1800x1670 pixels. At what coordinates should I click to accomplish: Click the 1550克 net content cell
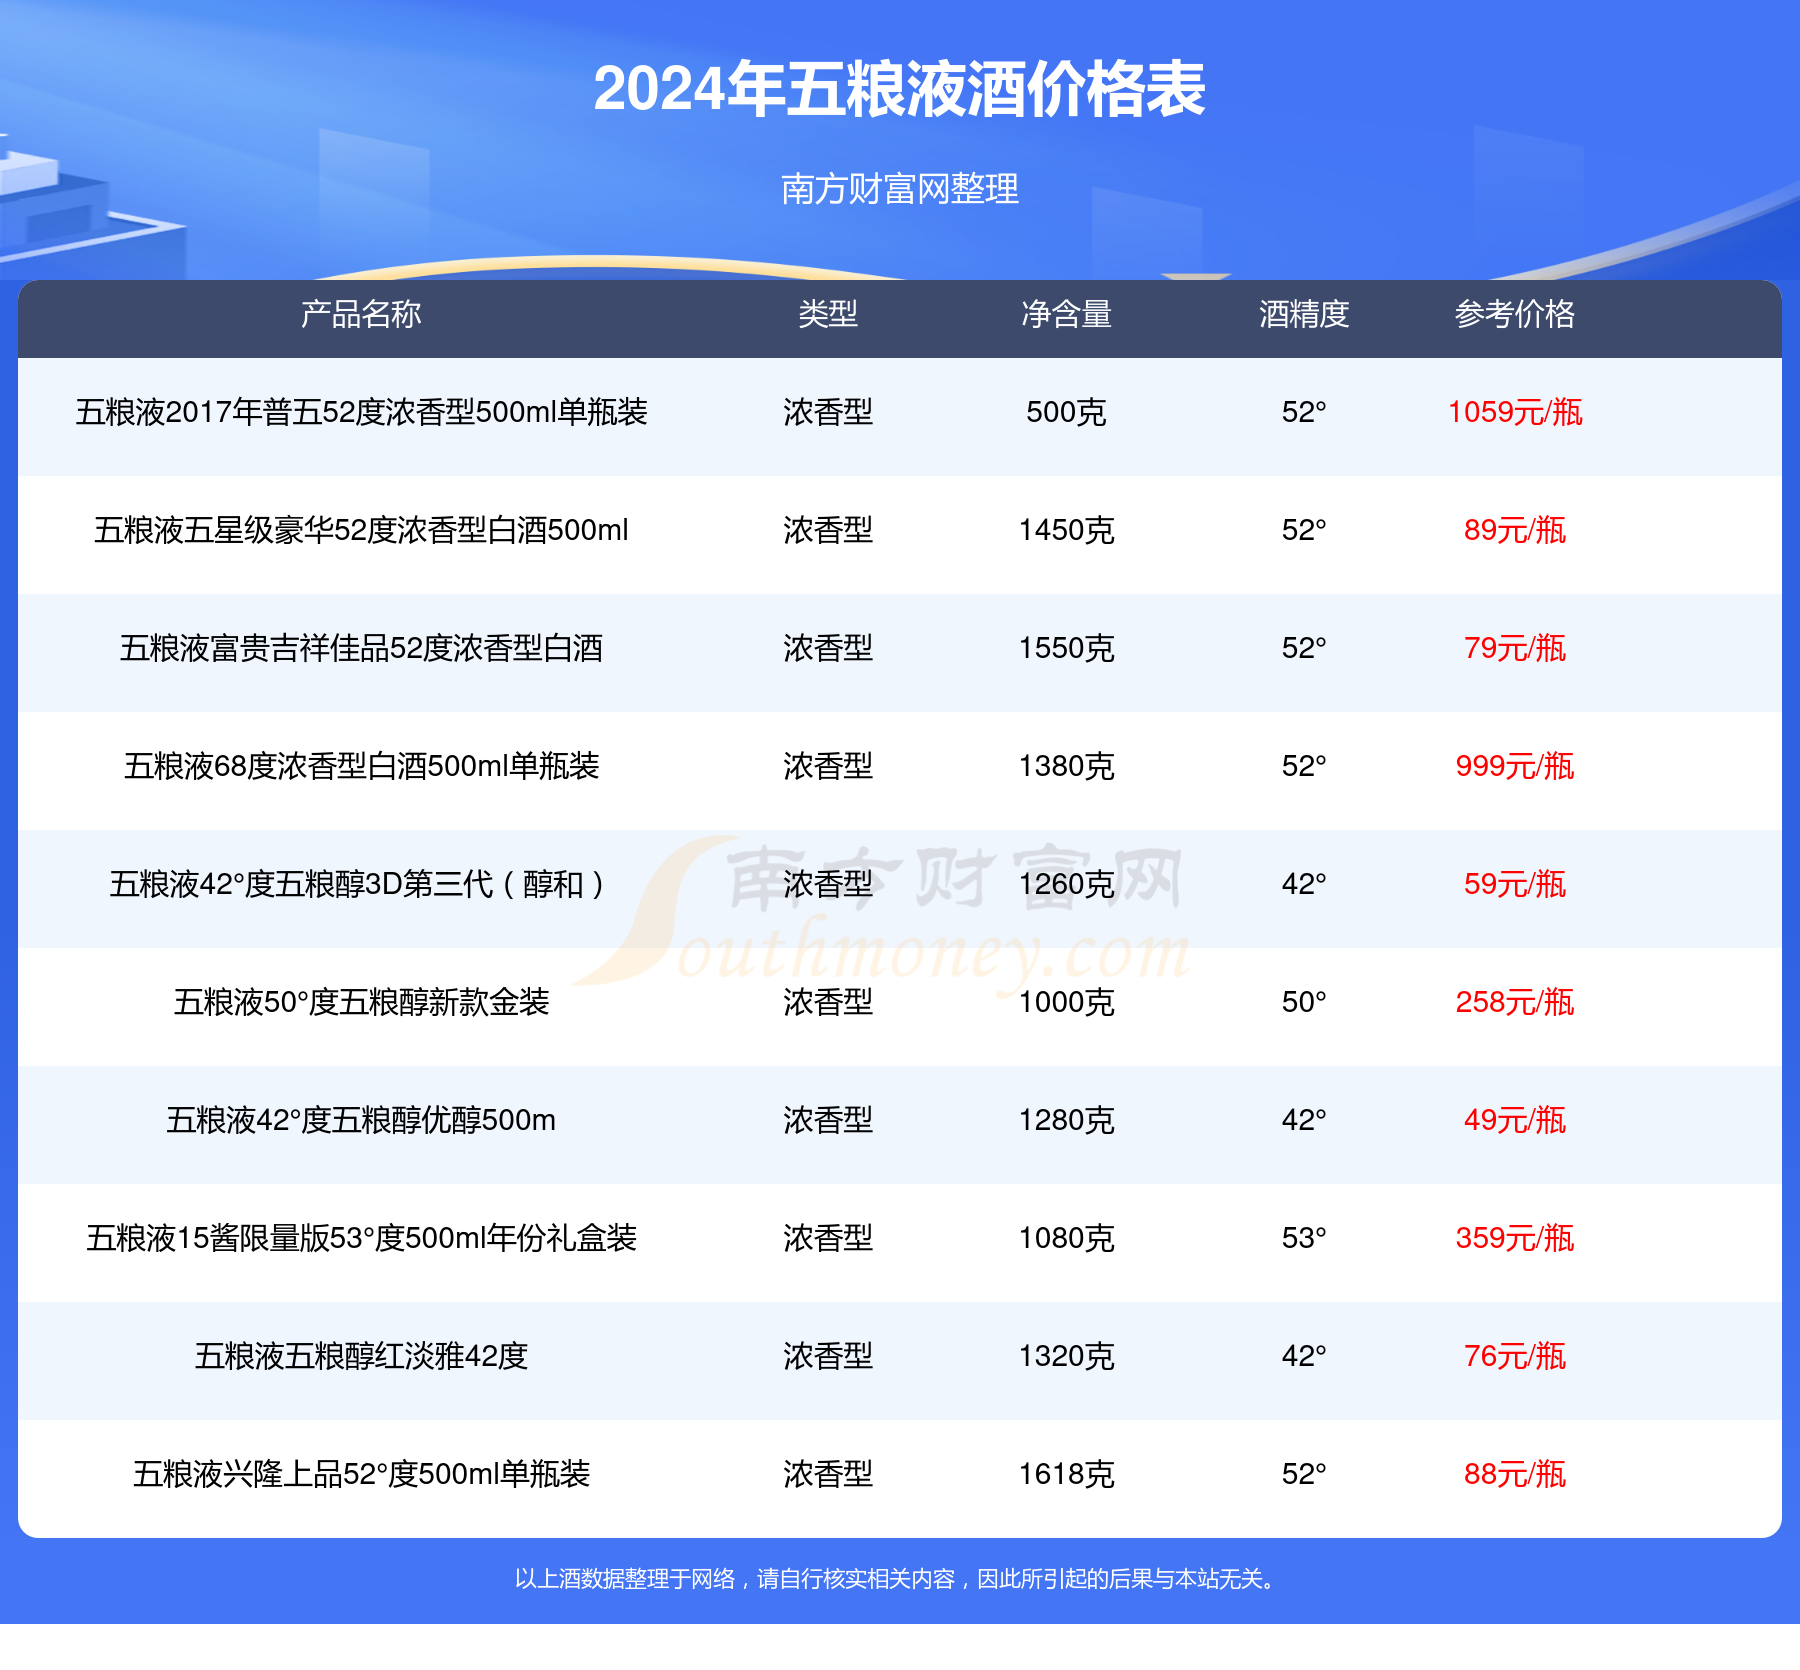click(1066, 648)
